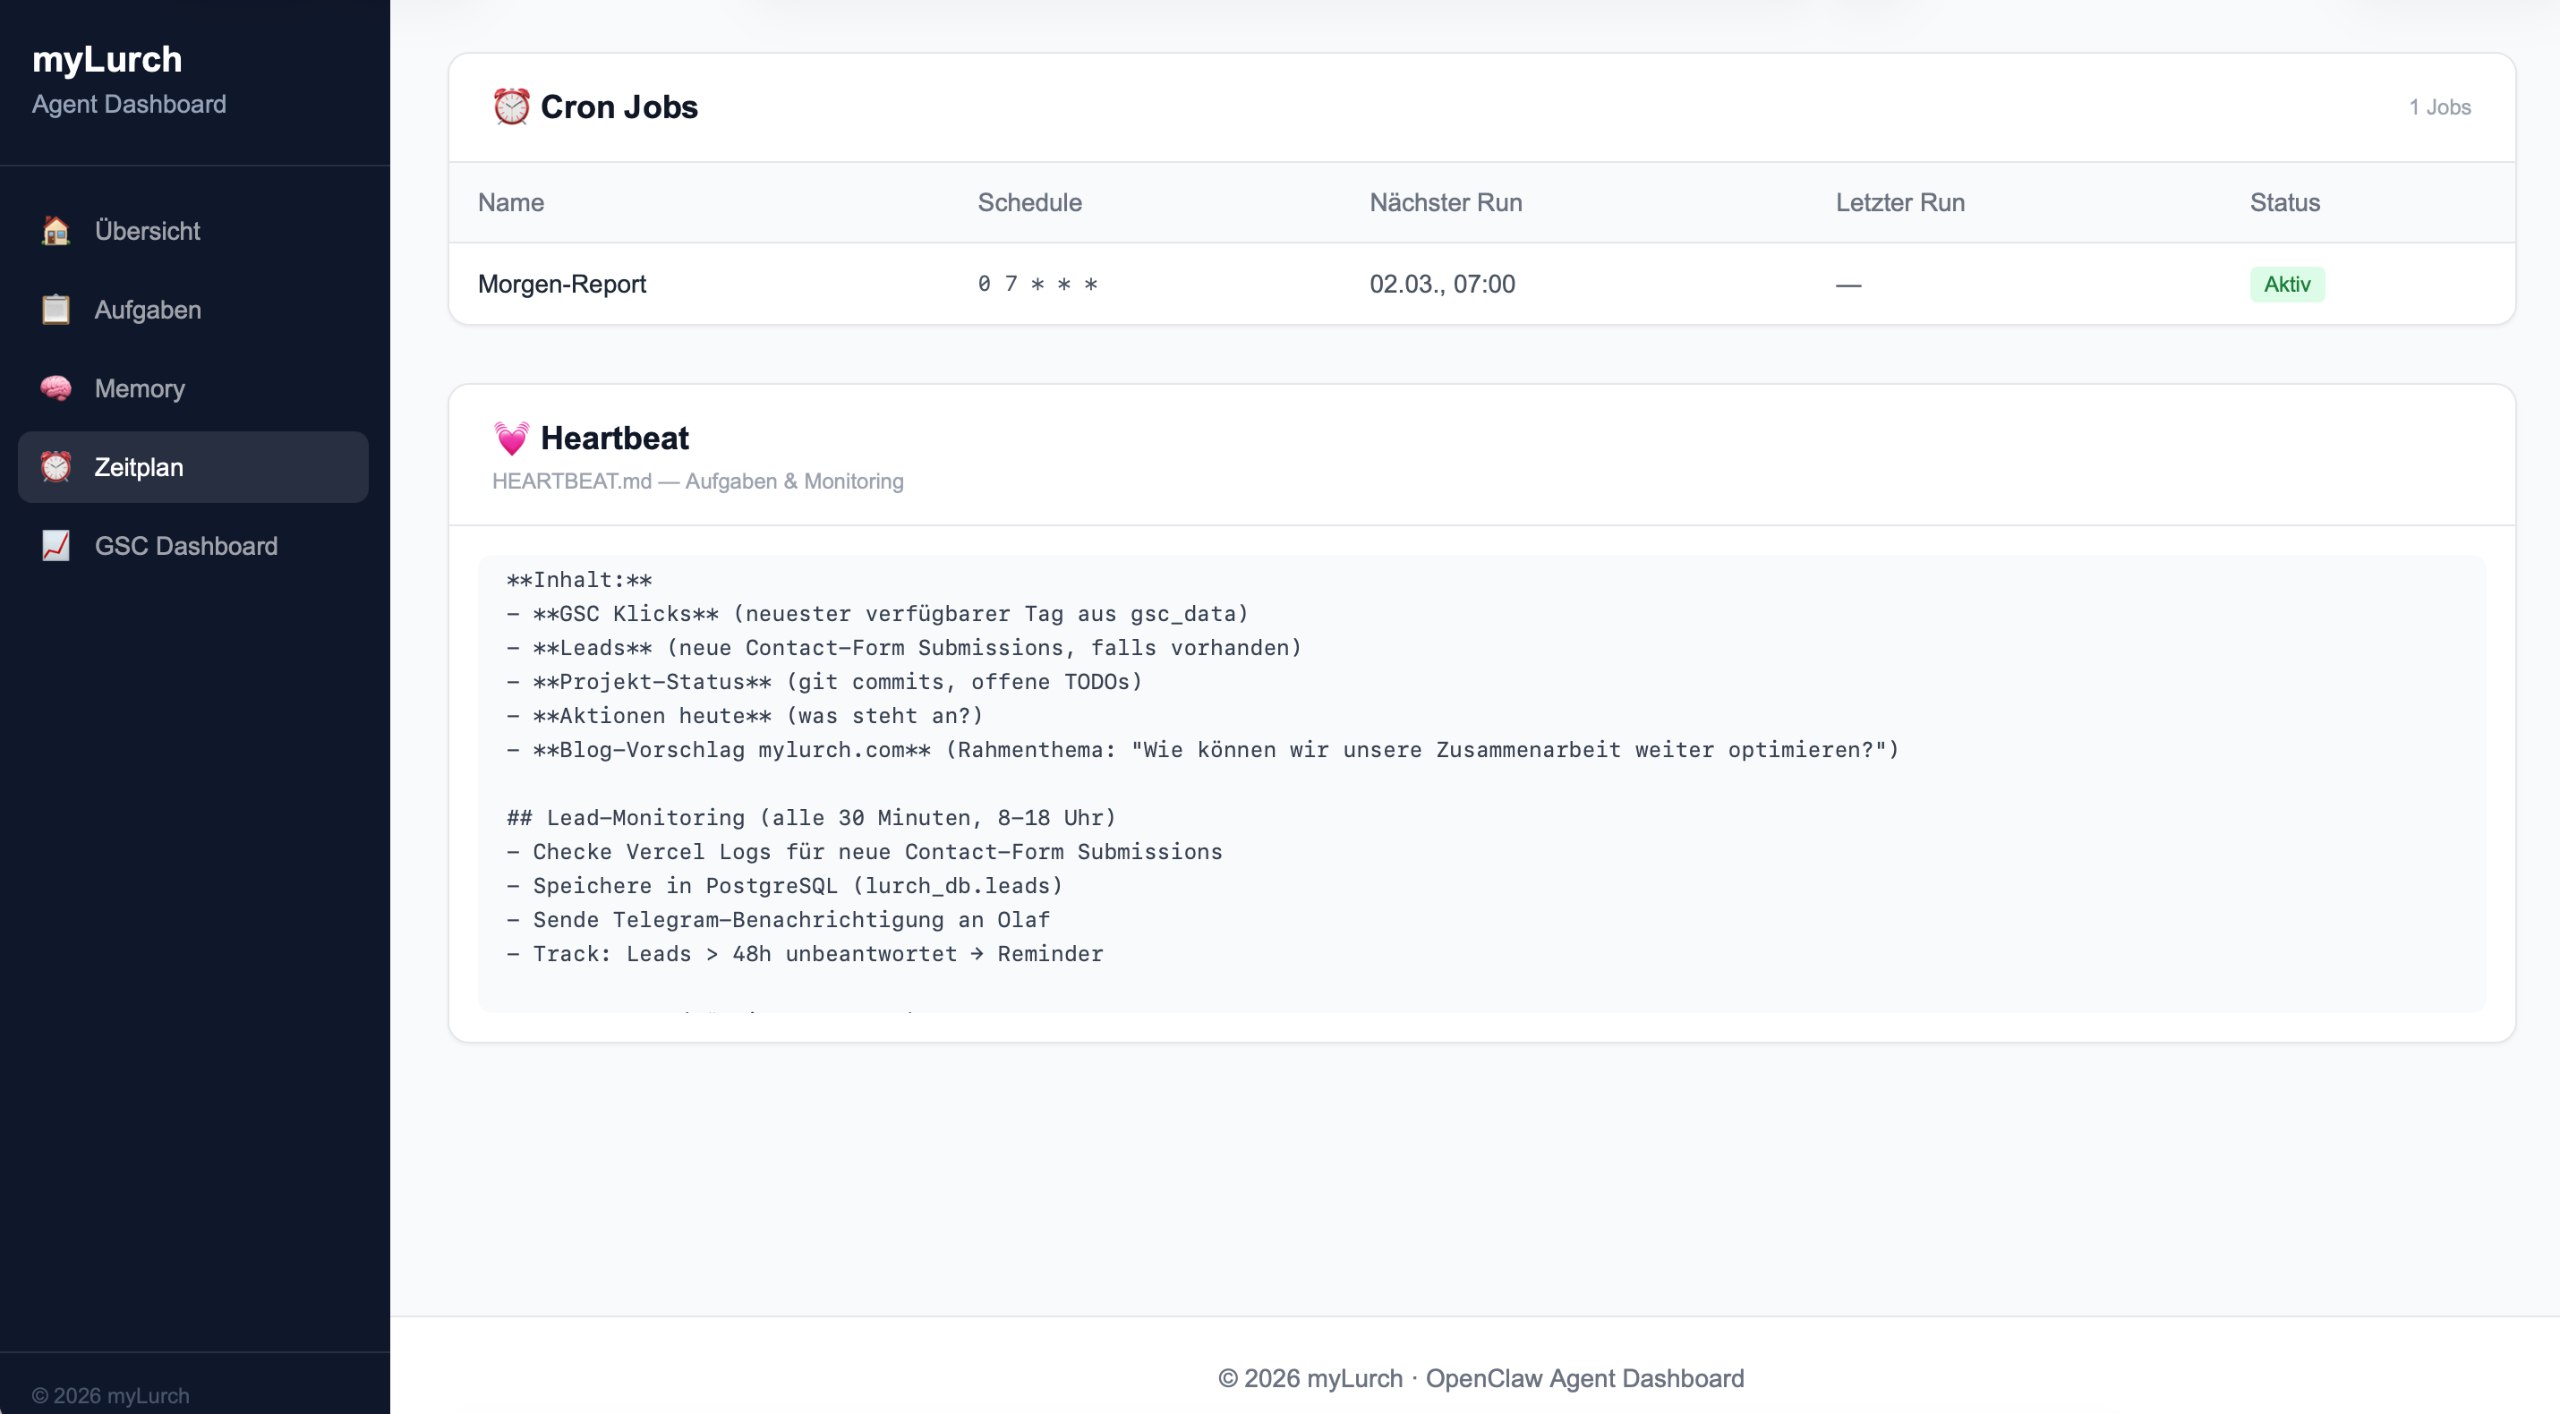Viewport: 2560px width, 1414px height.
Task: Select the house icon next to Übersicht
Action: tap(55, 231)
